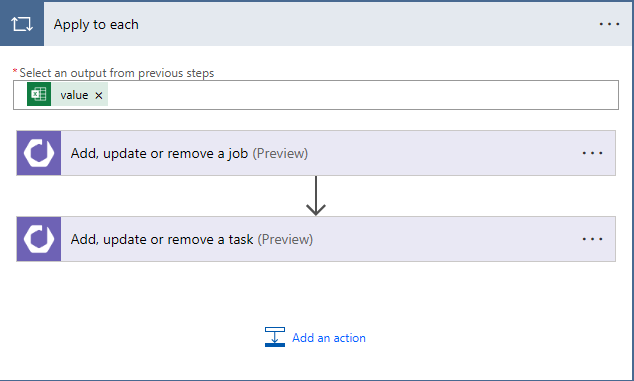Click the job action's (Preview) label
This screenshot has height=381, width=634.
[280, 153]
